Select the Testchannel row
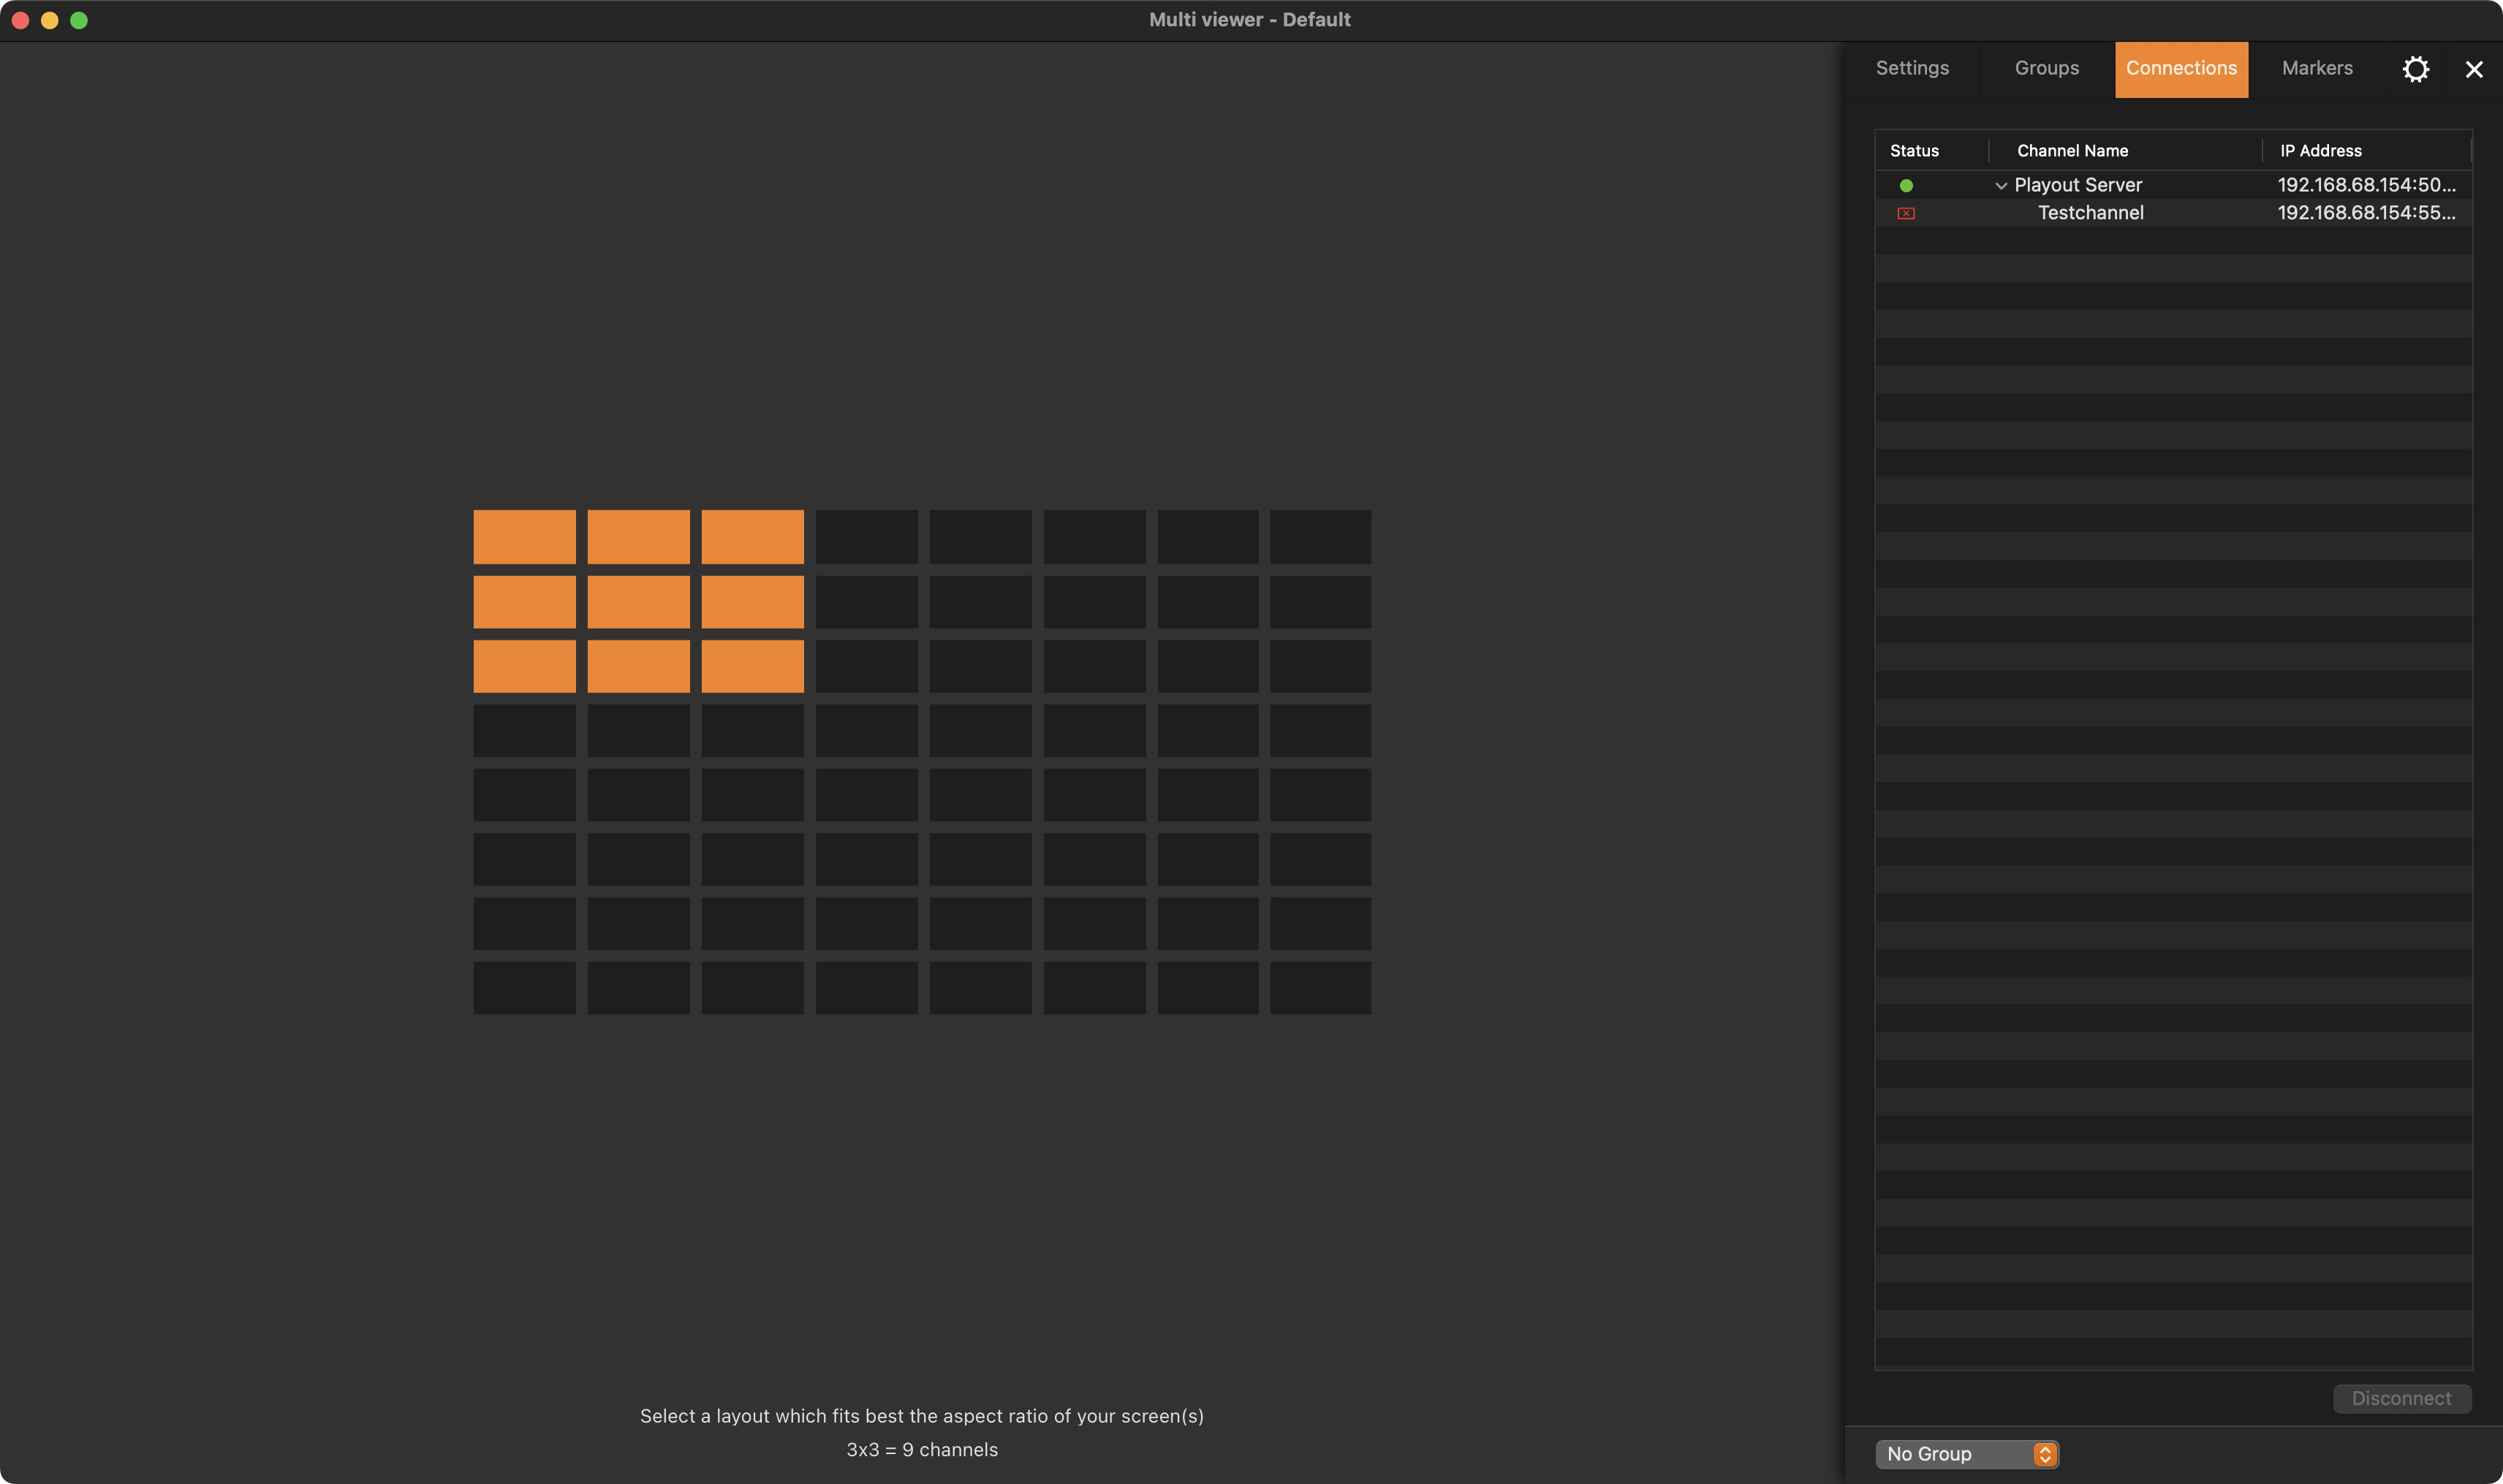The width and height of the screenshot is (2503, 1484). tap(2173, 213)
